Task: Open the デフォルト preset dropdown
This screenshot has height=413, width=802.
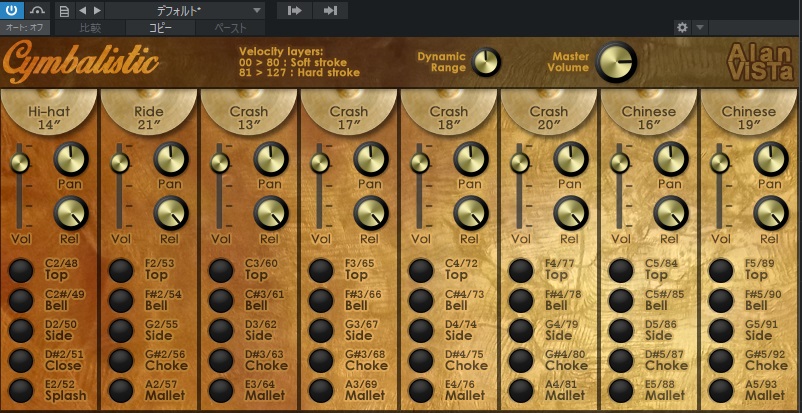Action: click(185, 11)
